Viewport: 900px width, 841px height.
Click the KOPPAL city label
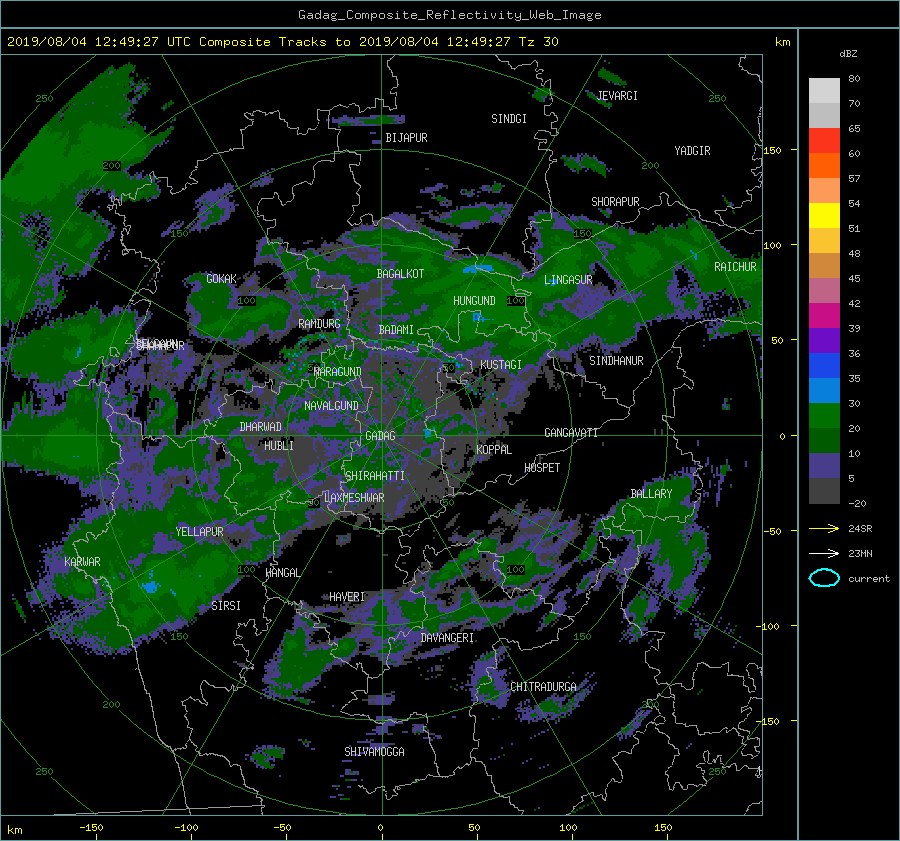tap(494, 450)
